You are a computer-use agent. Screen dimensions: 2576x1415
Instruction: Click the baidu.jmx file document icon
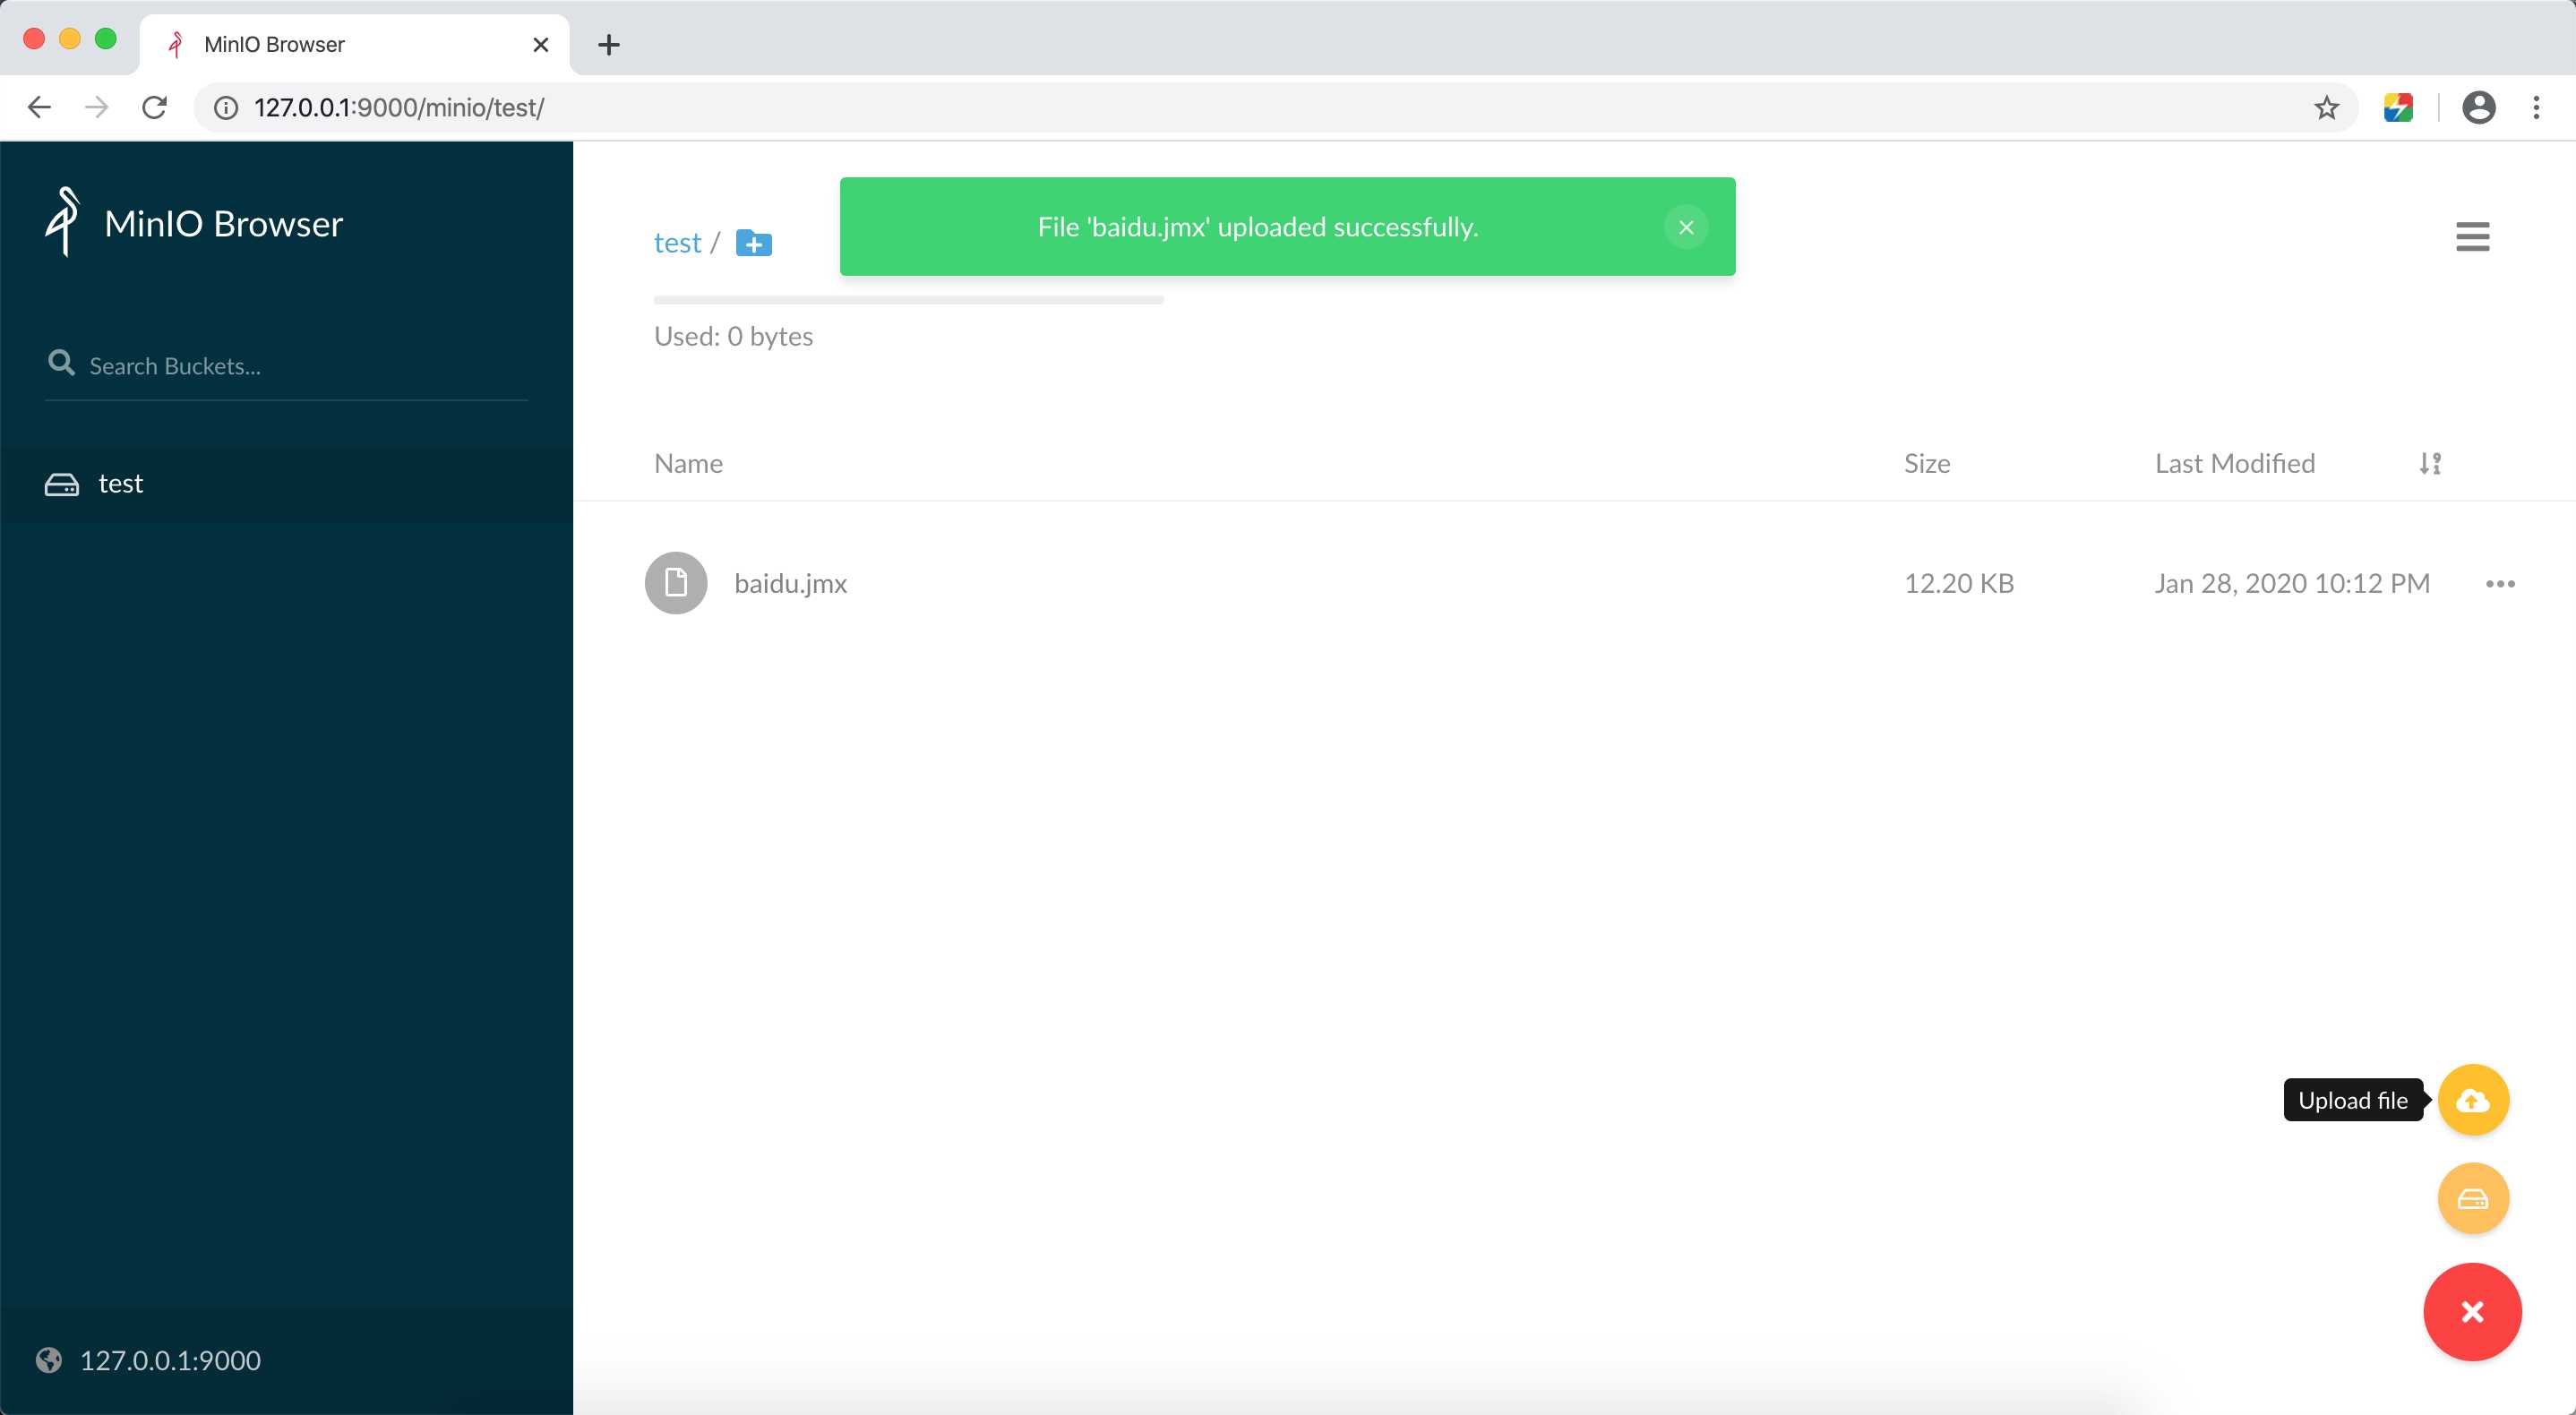(x=676, y=582)
